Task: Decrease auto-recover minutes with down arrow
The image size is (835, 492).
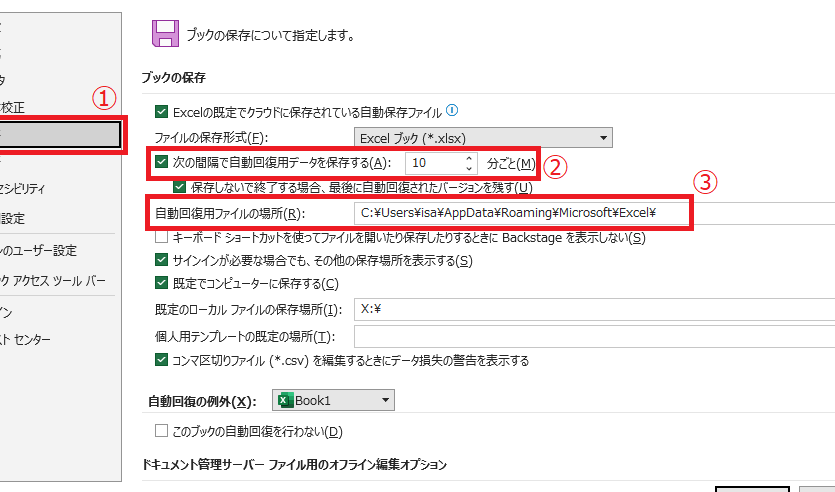Action: 469,168
